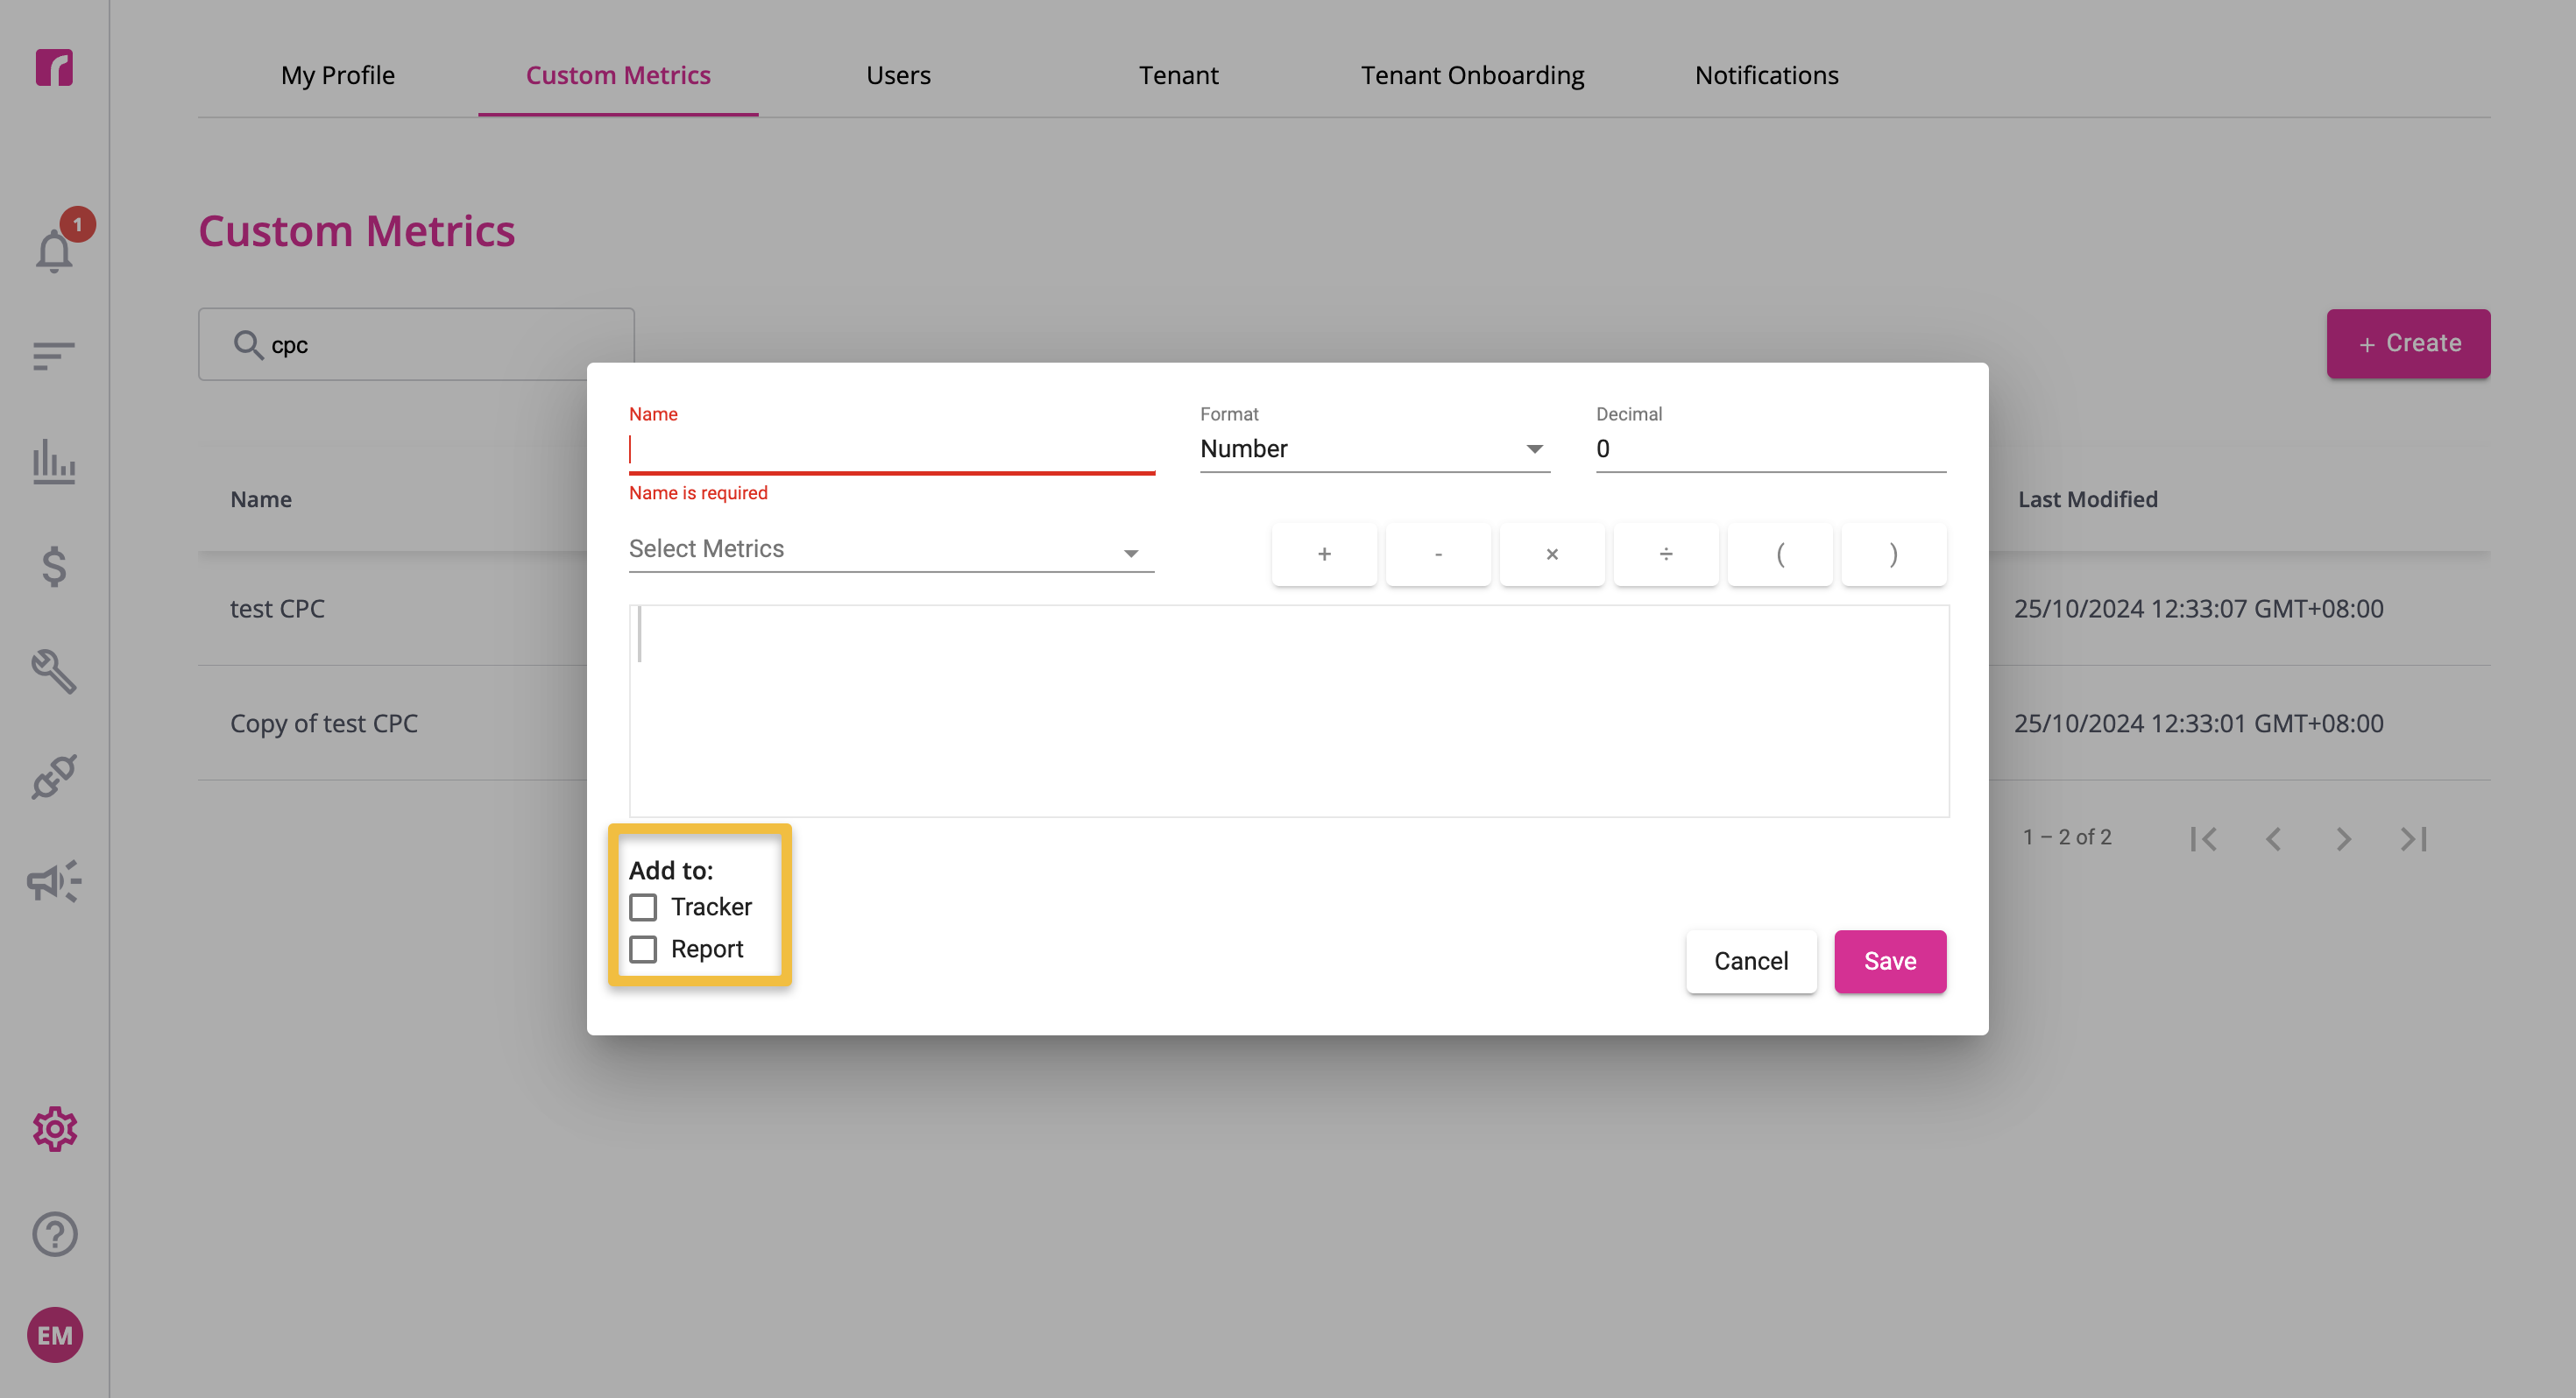Open the notifications bell icon
The height and width of the screenshot is (1398, 2576).
(54, 250)
